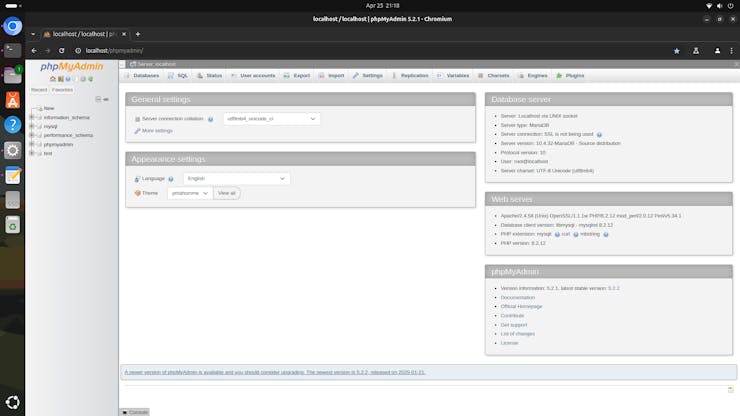
Task: Open the Official Homepage link
Action: (521, 306)
